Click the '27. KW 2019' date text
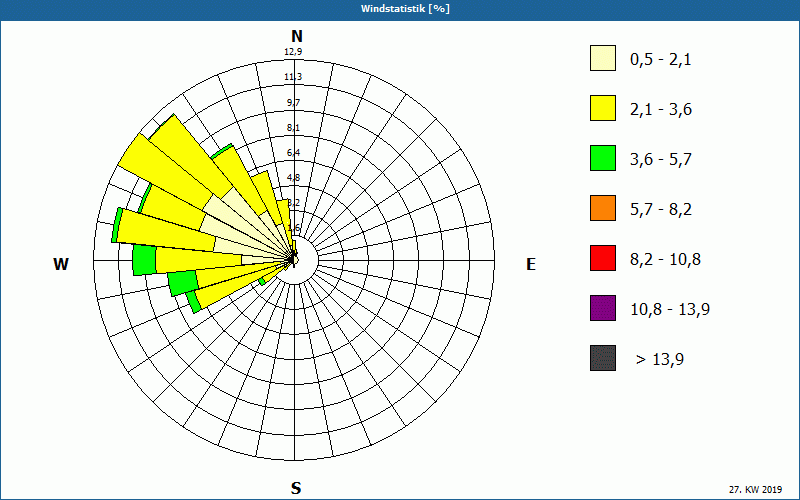 [755, 489]
